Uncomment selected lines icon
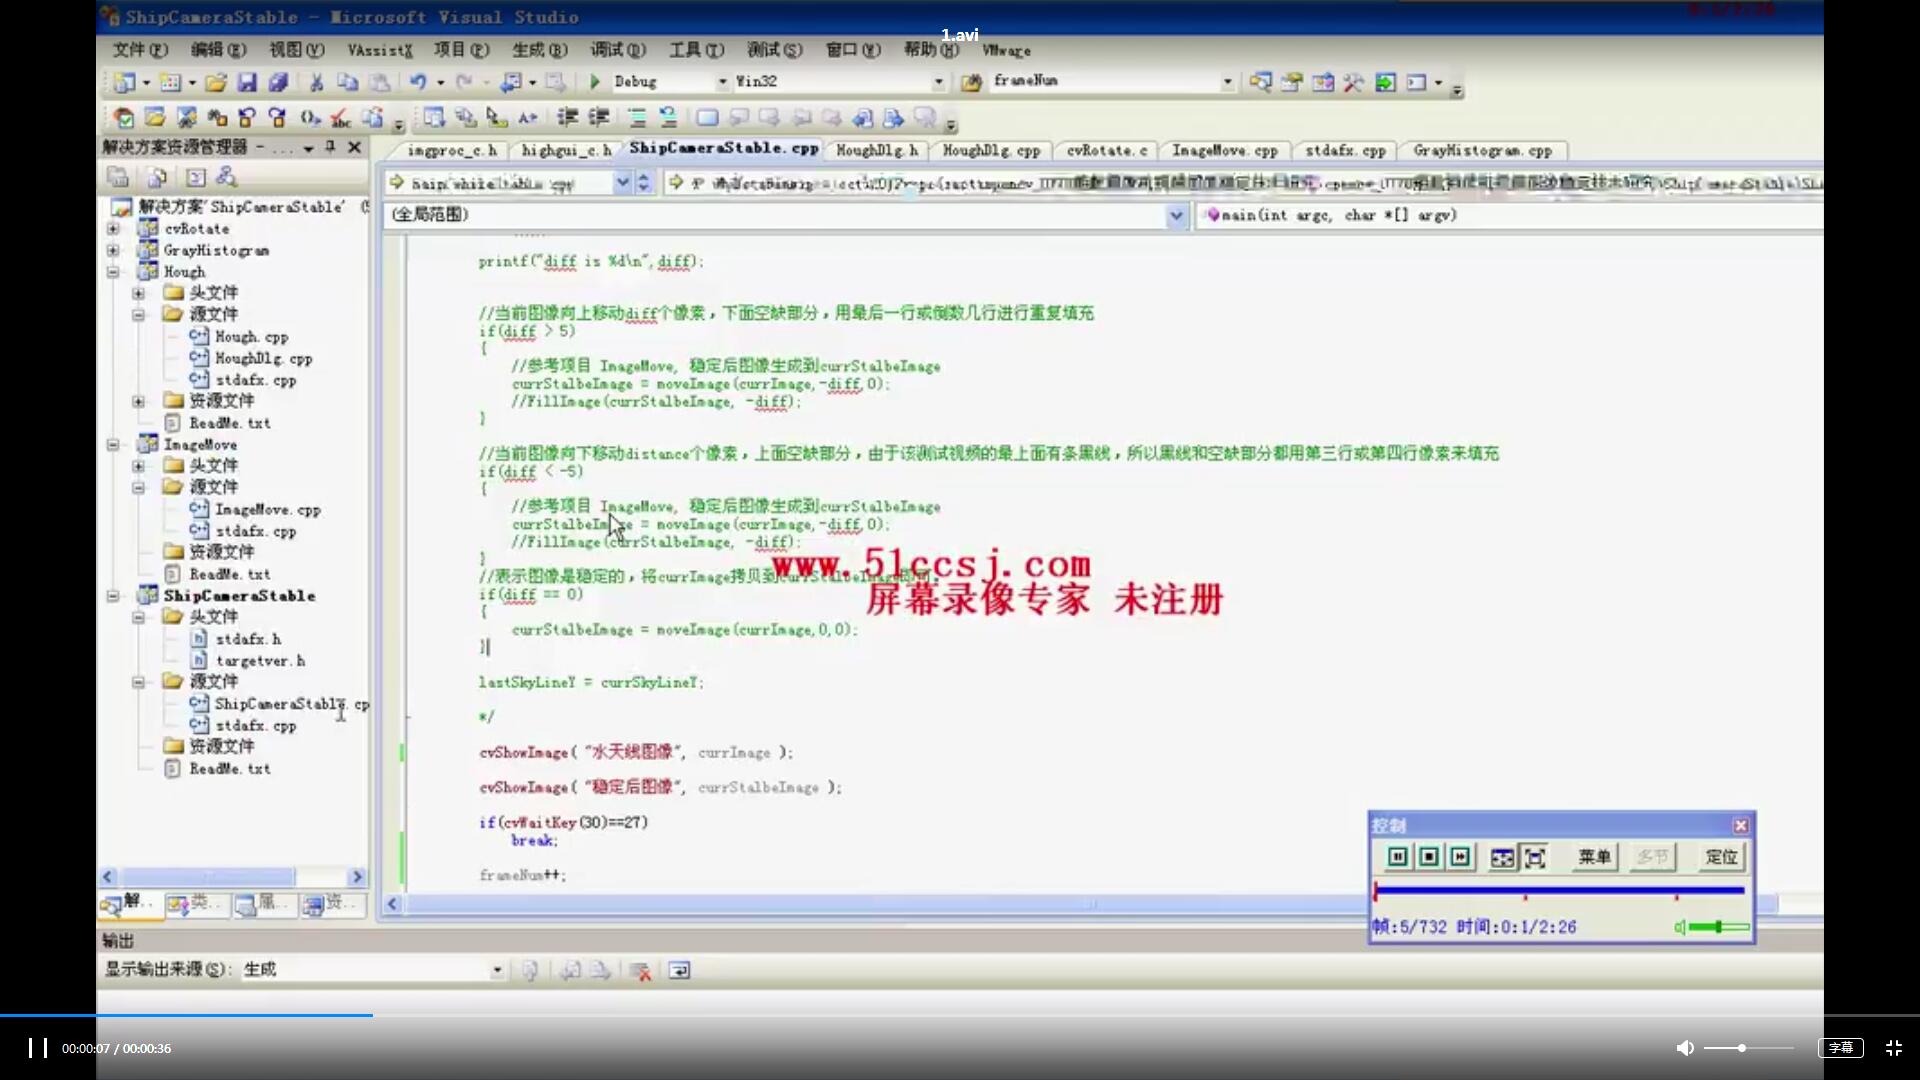 668,118
